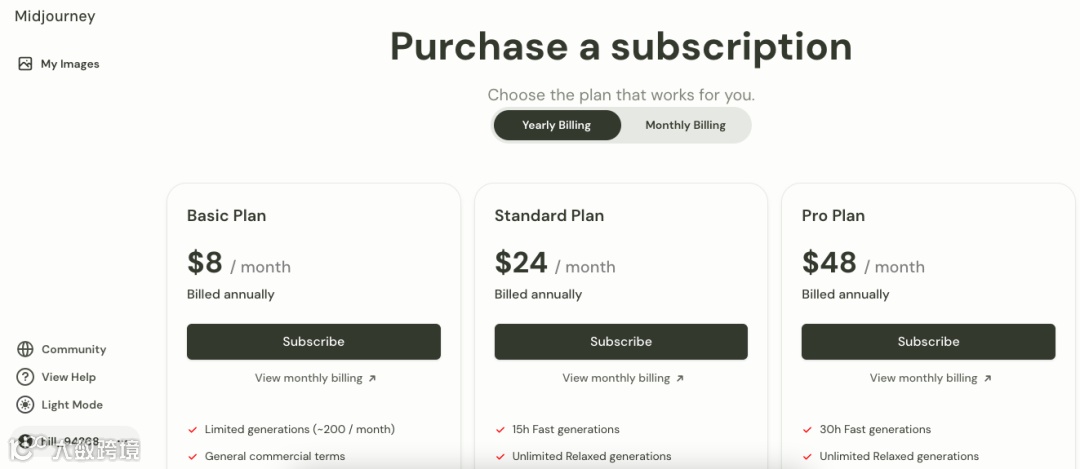Image resolution: width=1080 pixels, height=469 pixels.
Task: Open View Help link
Action: tap(69, 377)
